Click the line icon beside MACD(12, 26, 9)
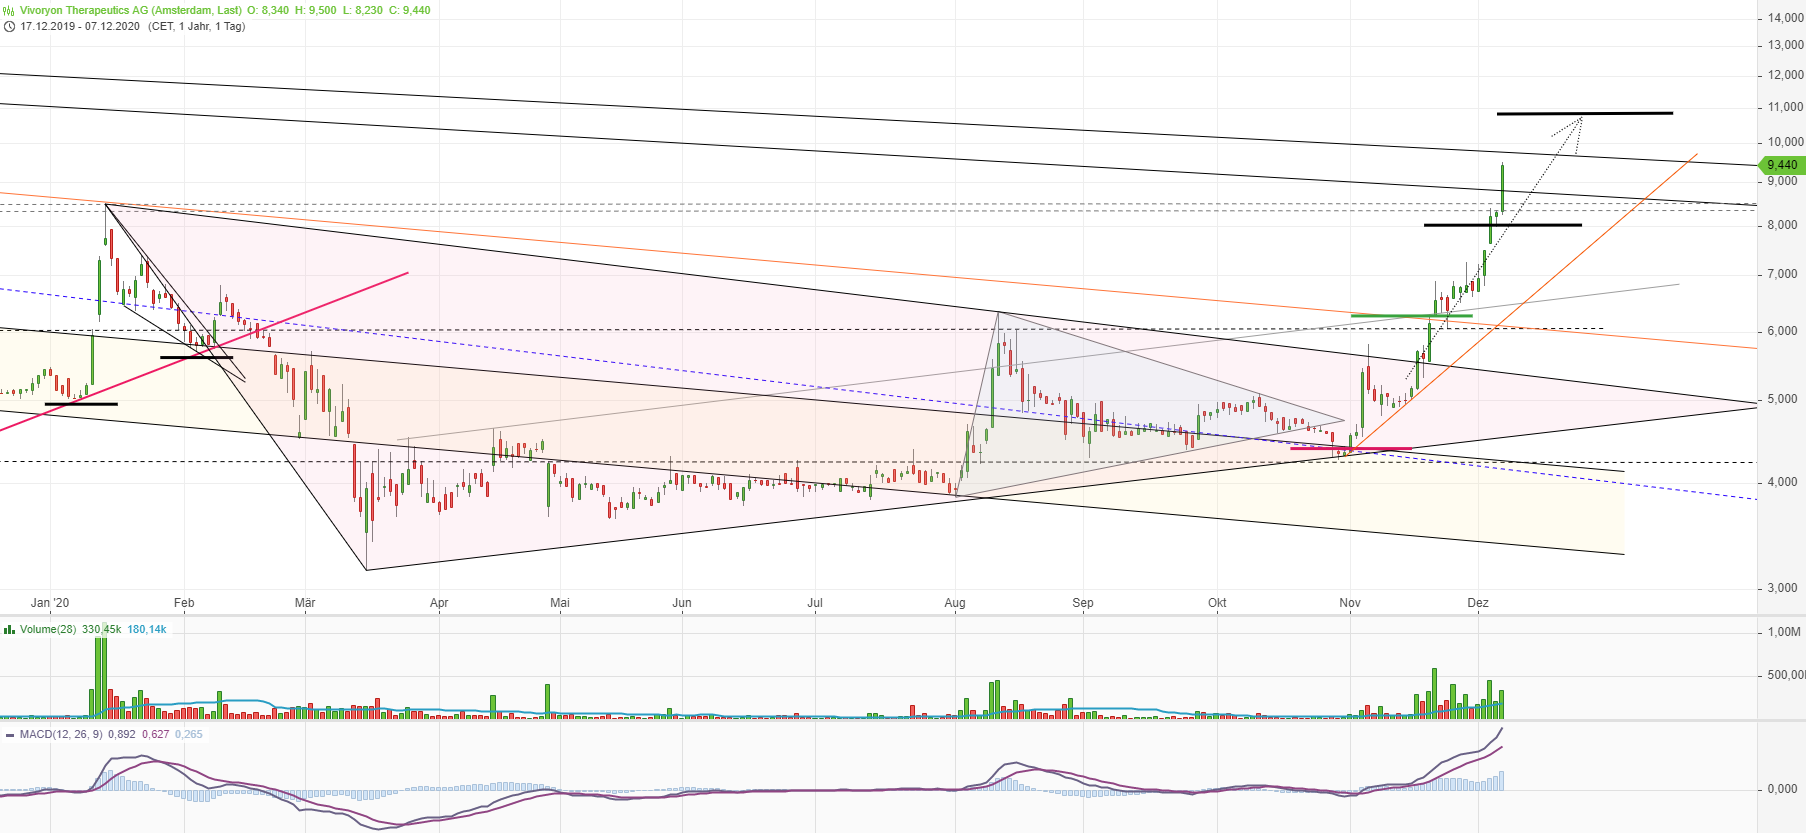This screenshot has width=1806, height=833. [x=9, y=734]
